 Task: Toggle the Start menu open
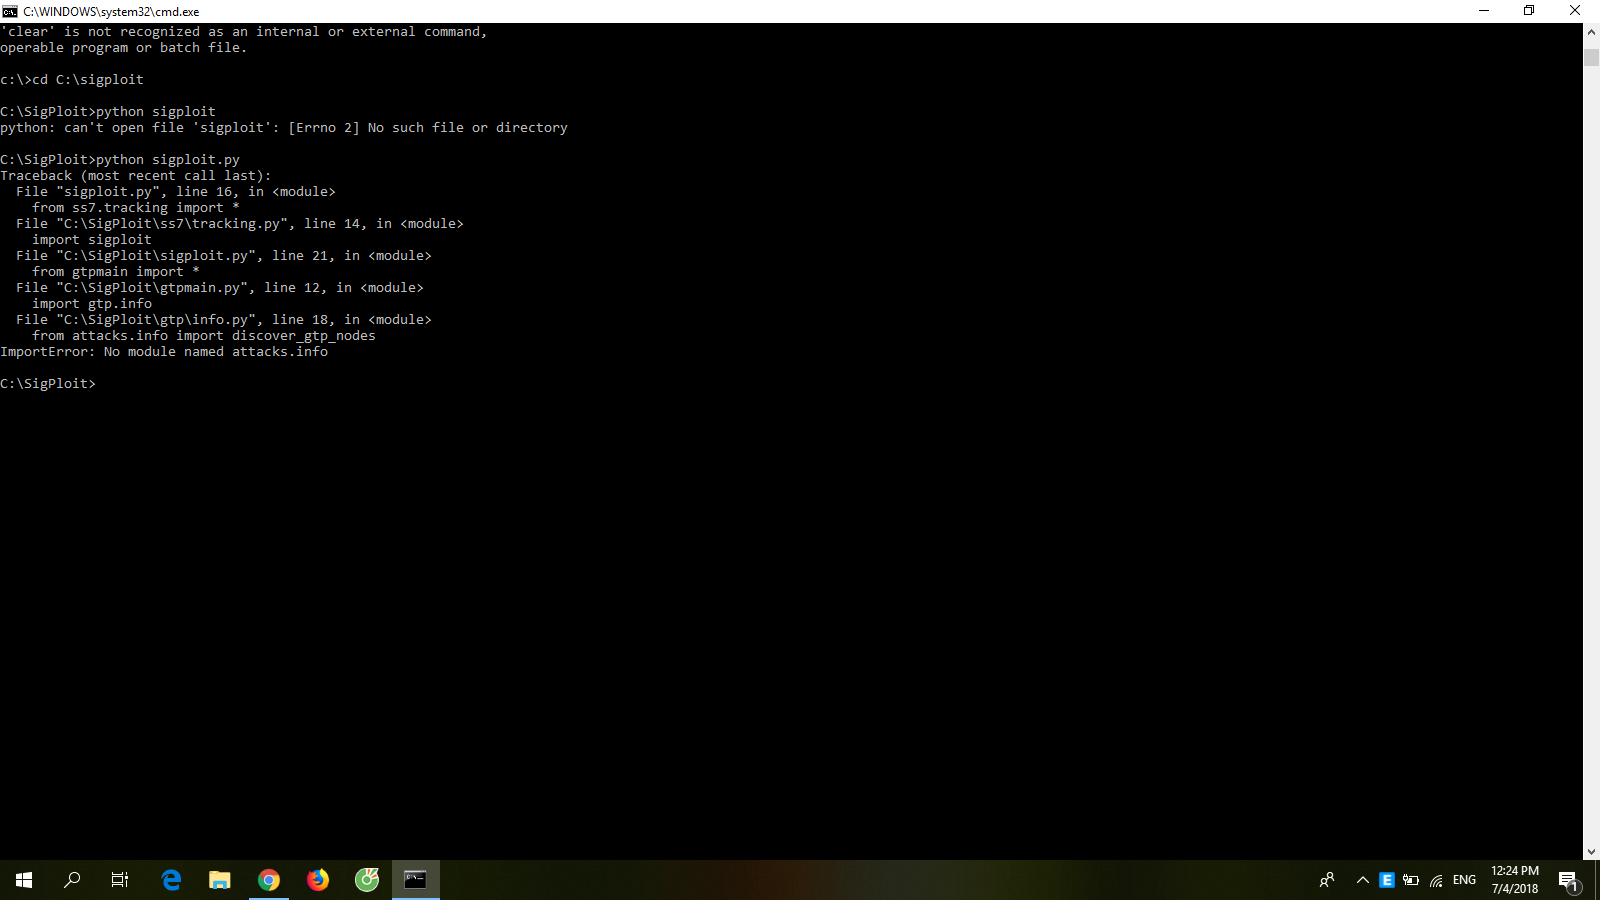tap(22, 880)
